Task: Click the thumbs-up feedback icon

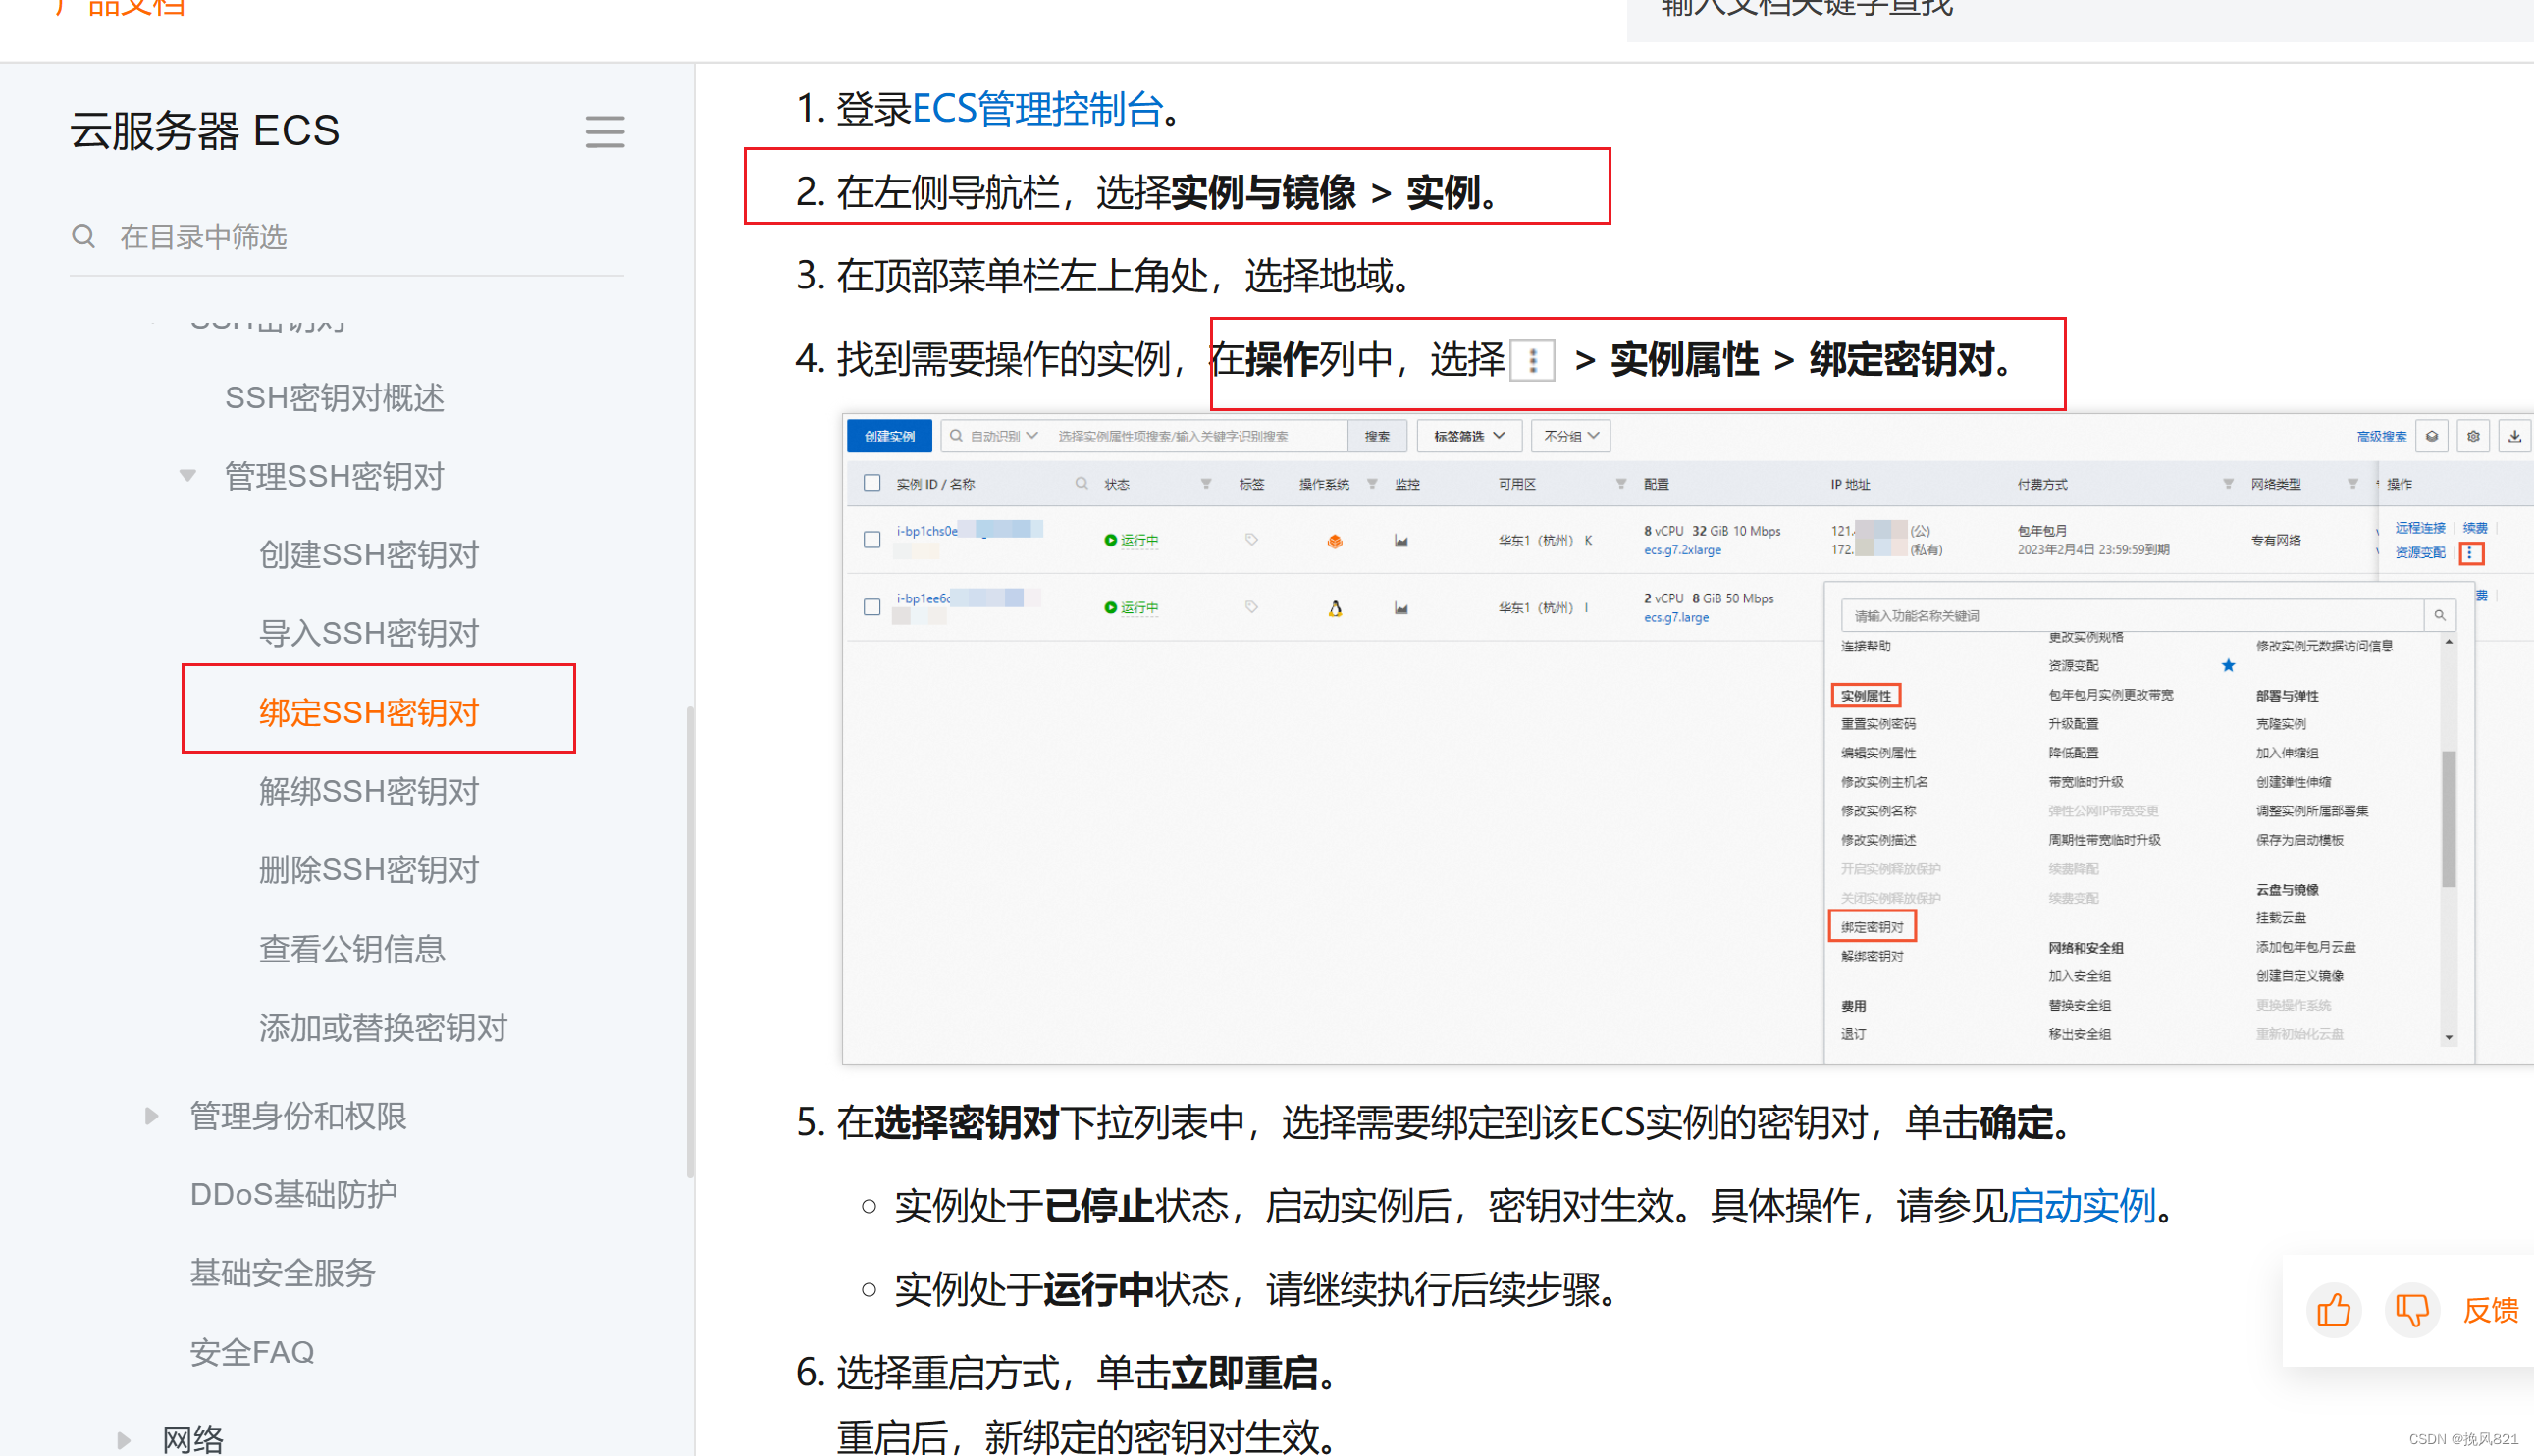Action: 2333,1310
